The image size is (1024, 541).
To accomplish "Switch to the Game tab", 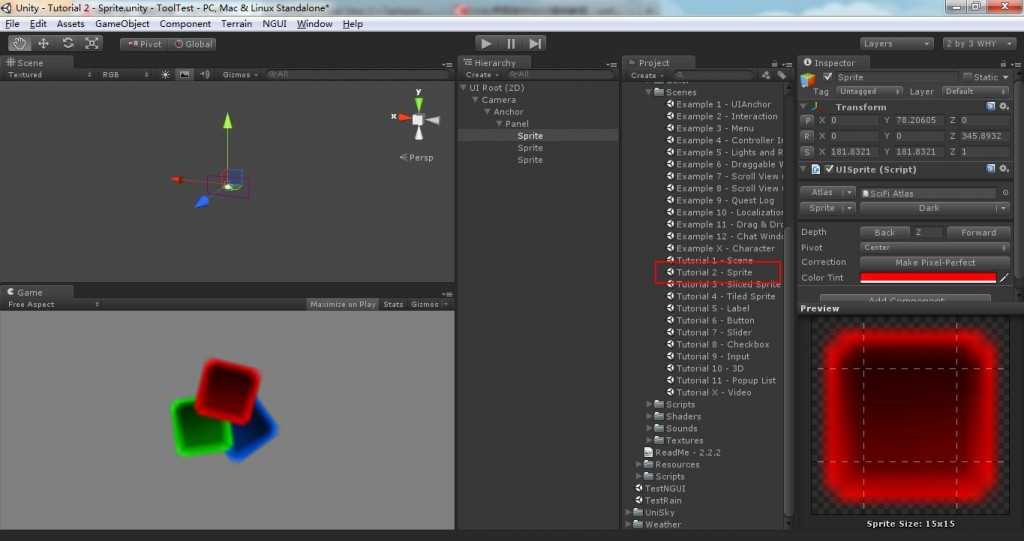I will [25, 292].
